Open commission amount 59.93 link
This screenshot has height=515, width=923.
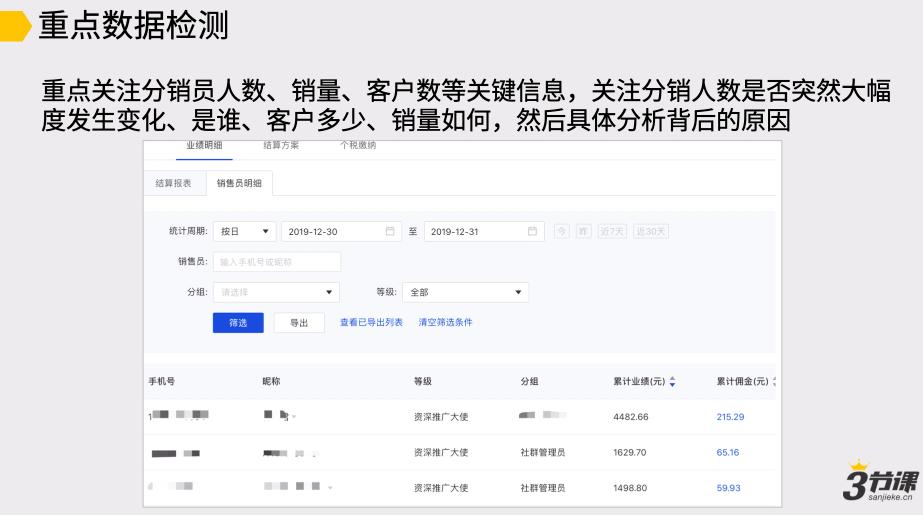point(728,488)
